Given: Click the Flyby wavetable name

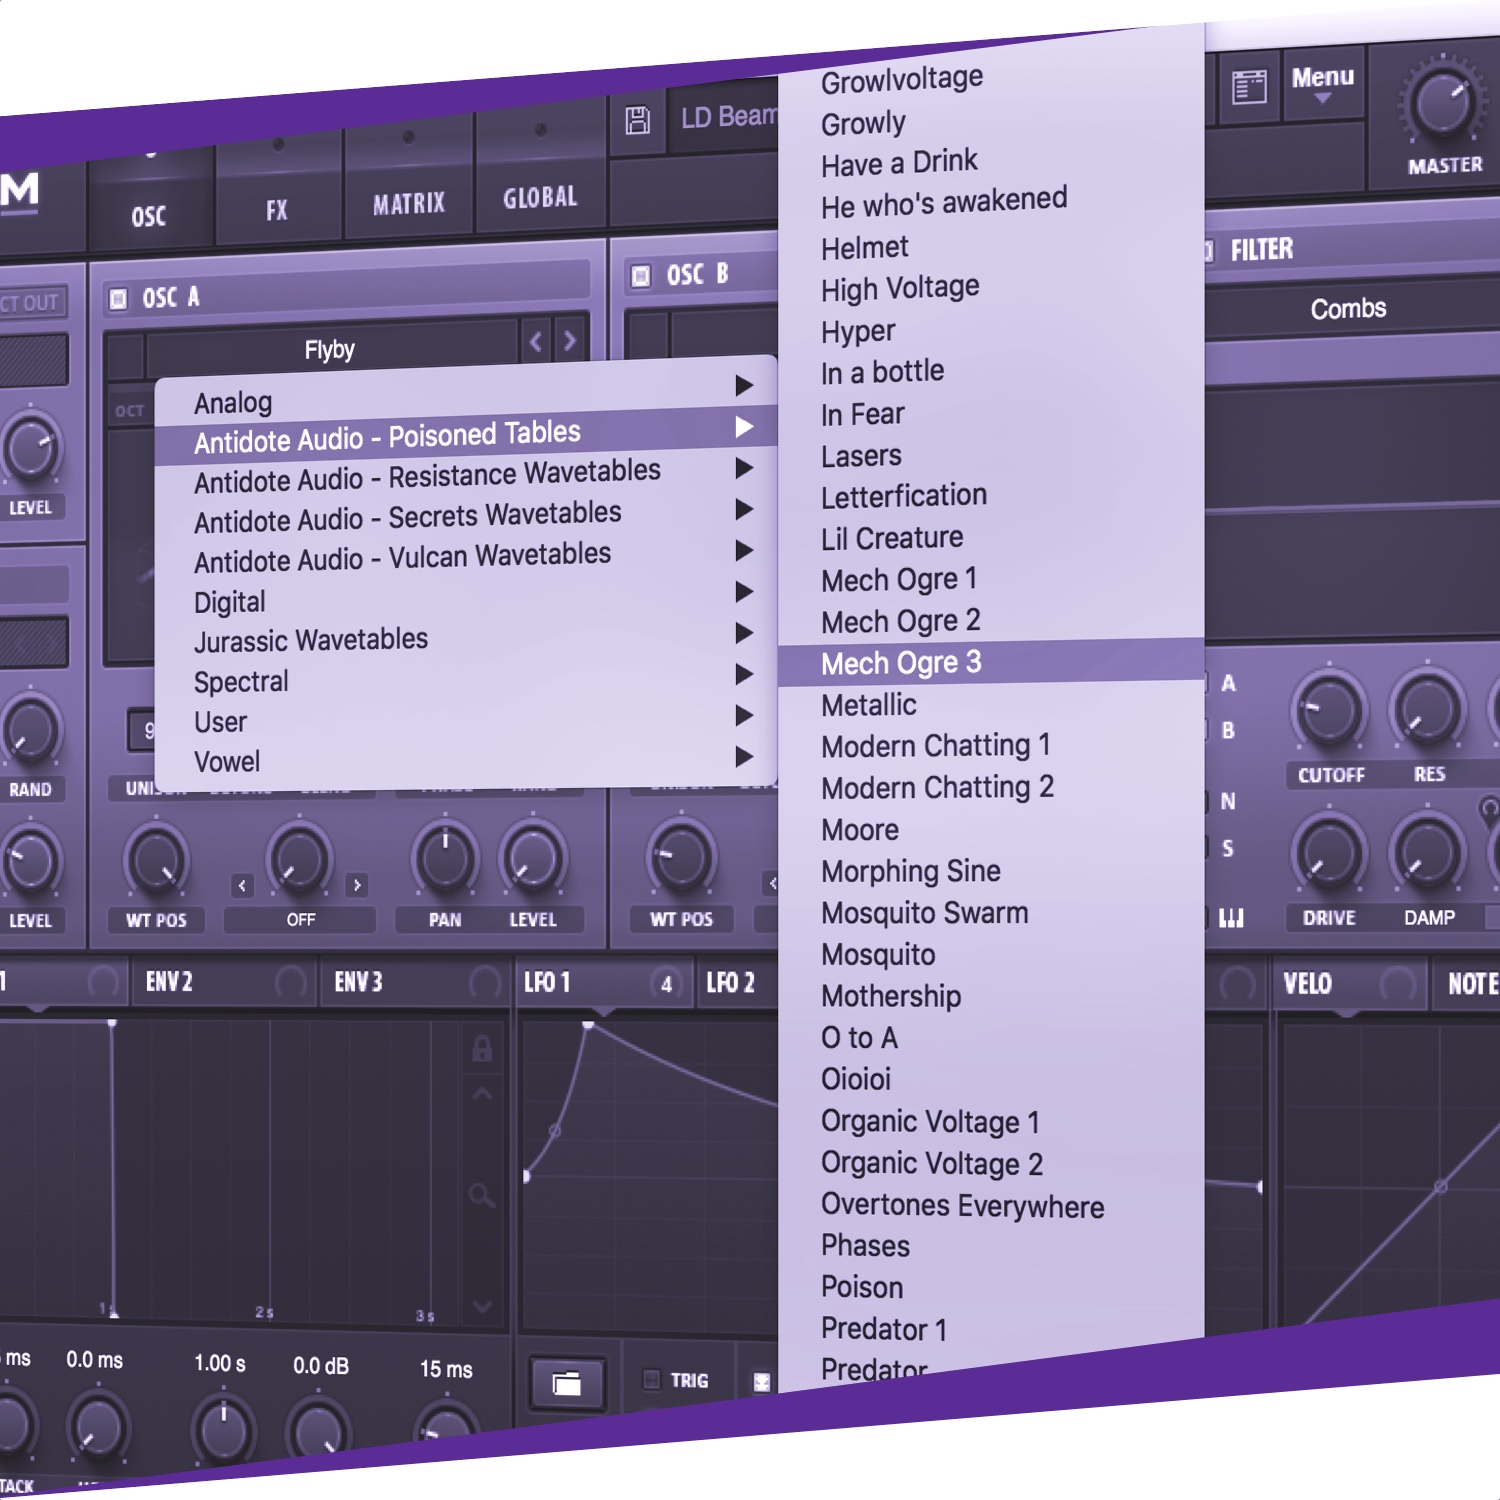Looking at the screenshot, I should [x=330, y=350].
